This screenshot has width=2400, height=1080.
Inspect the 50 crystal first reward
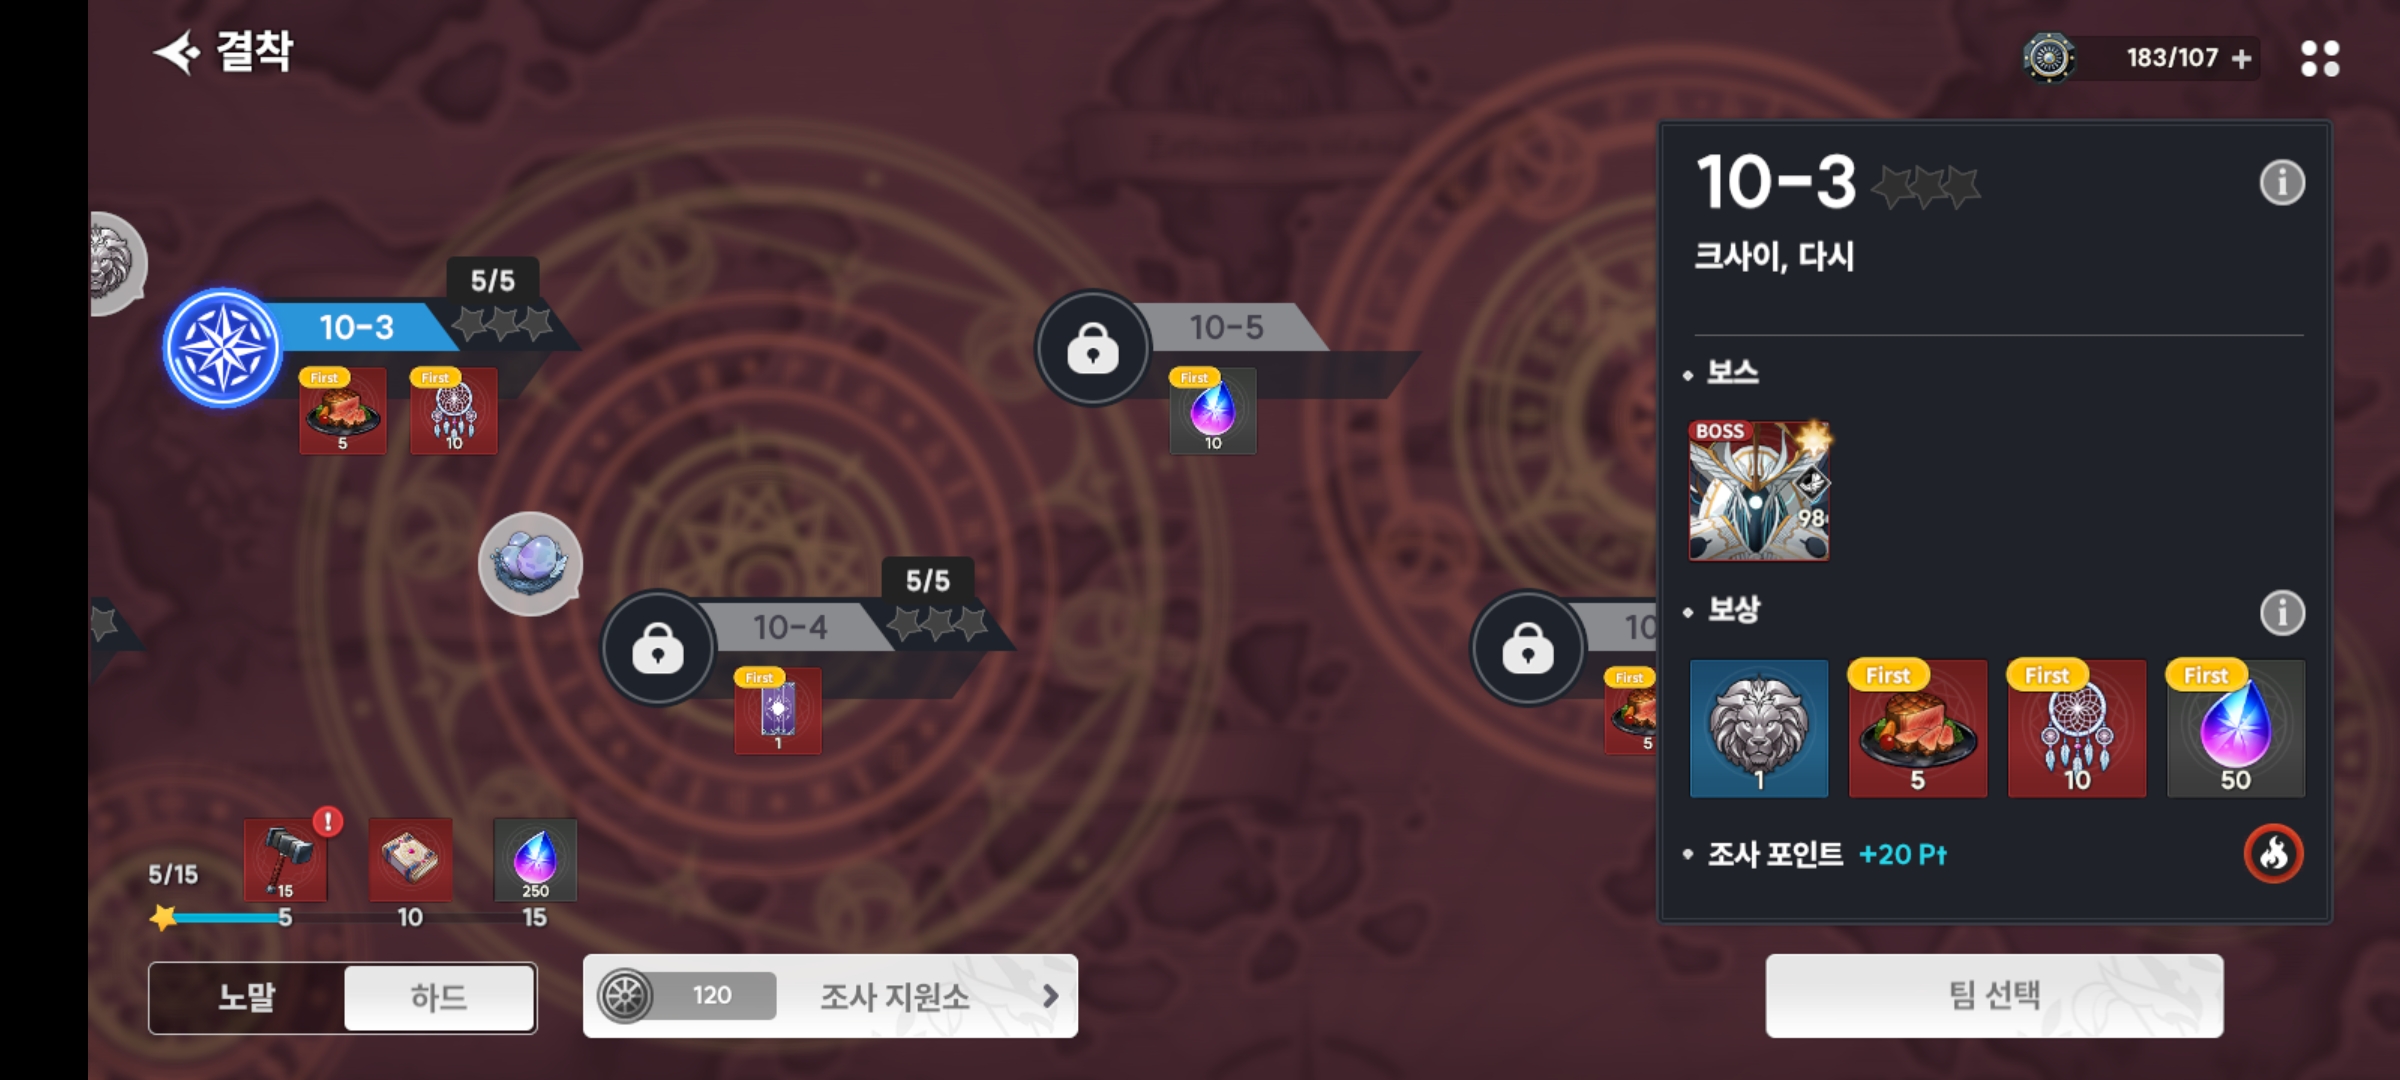2236,728
